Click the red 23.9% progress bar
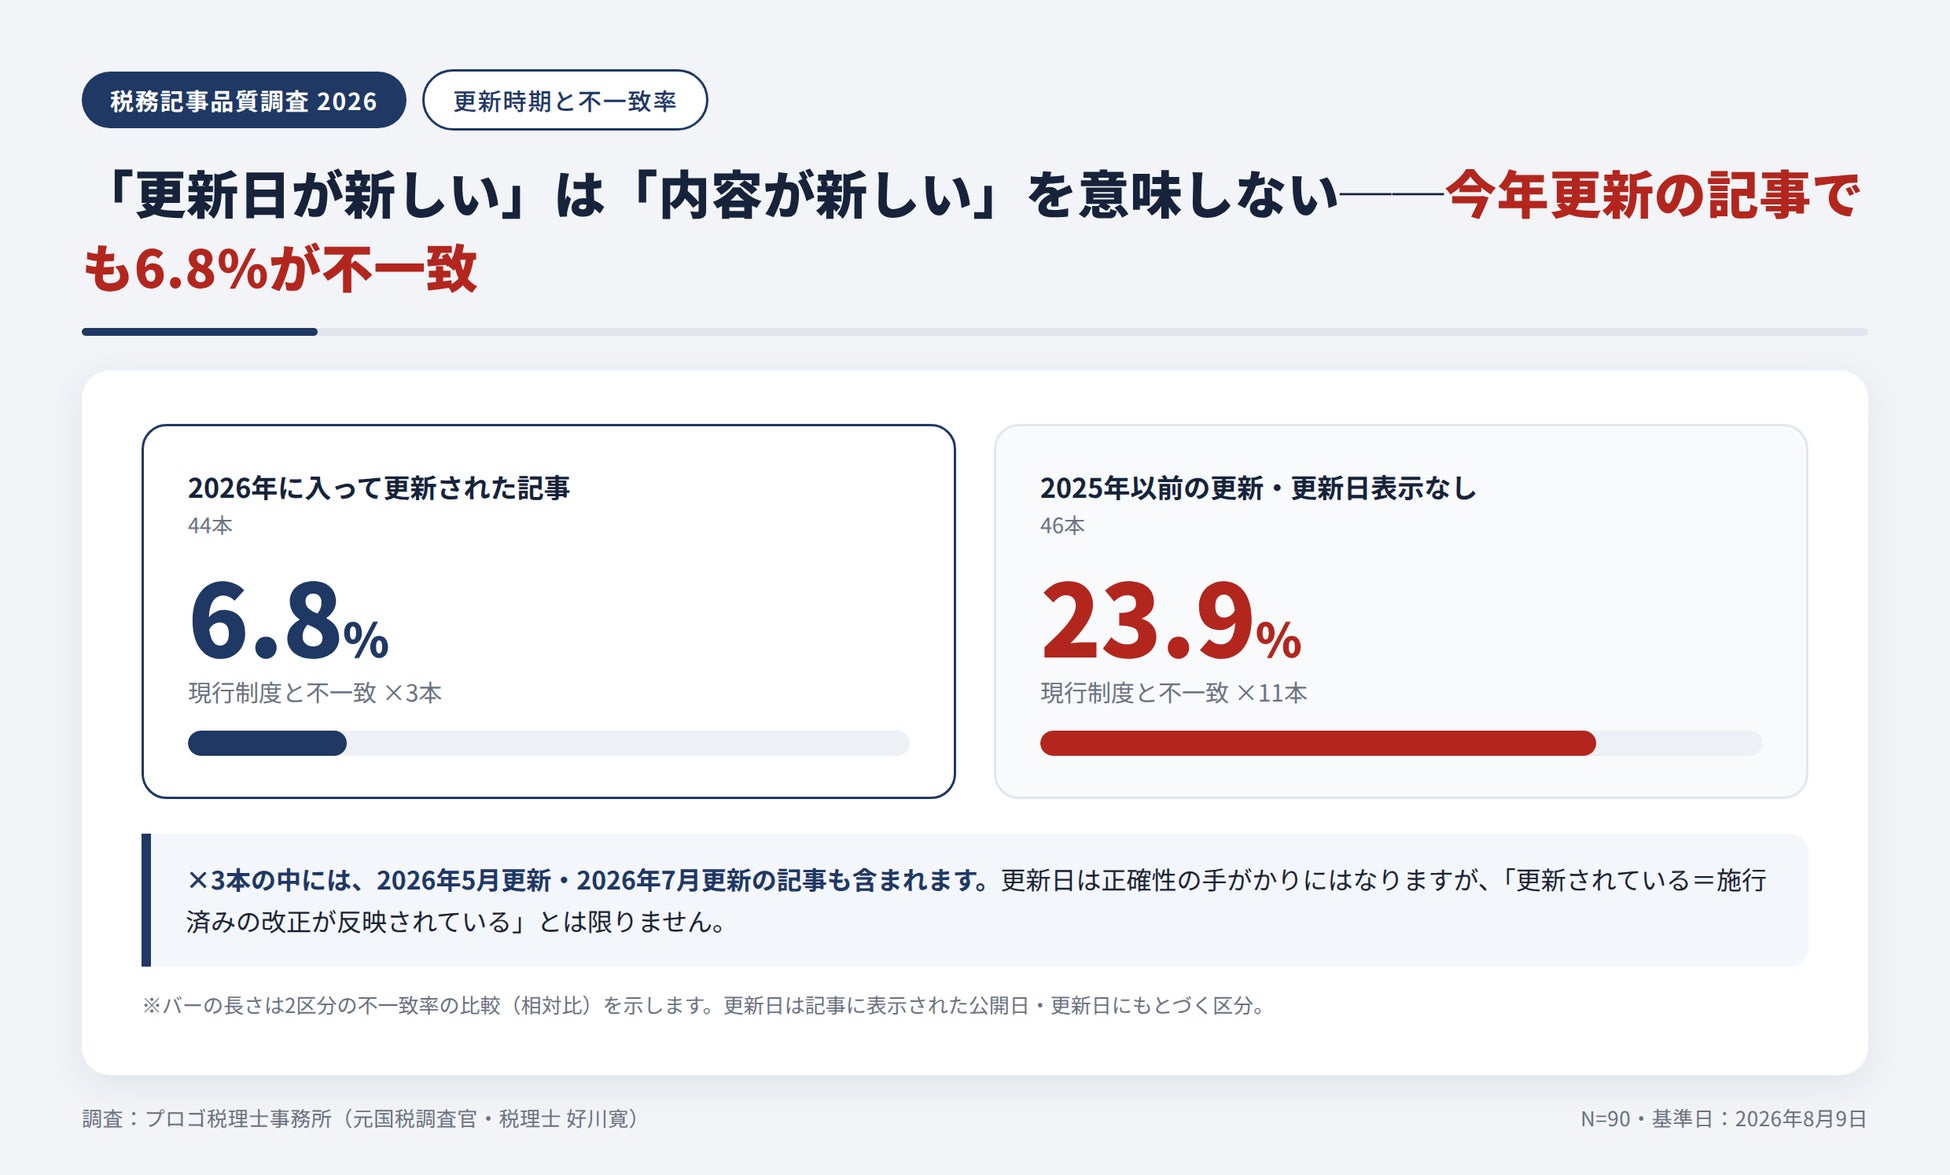 click(1318, 743)
